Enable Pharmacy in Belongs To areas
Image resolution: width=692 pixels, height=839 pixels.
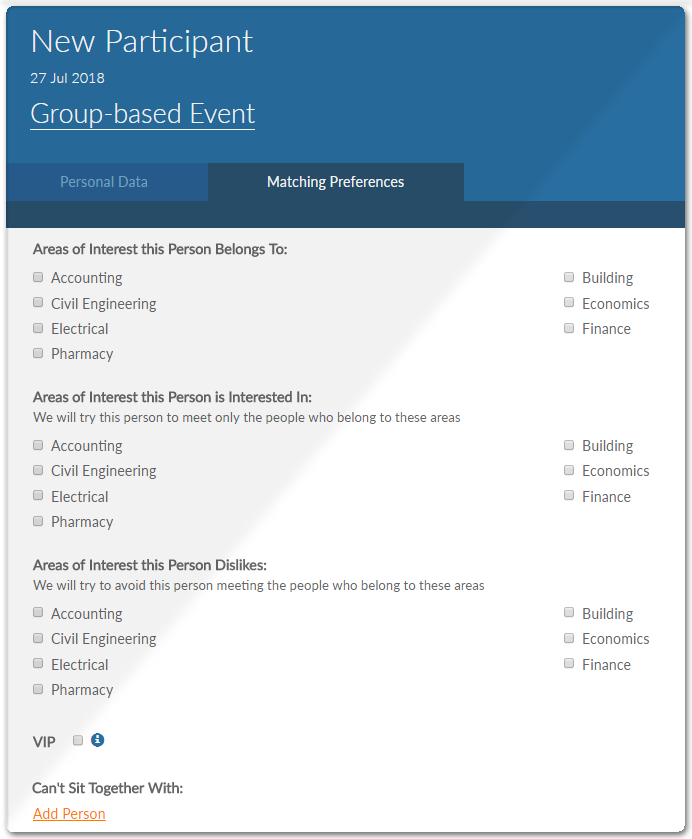click(x=38, y=353)
